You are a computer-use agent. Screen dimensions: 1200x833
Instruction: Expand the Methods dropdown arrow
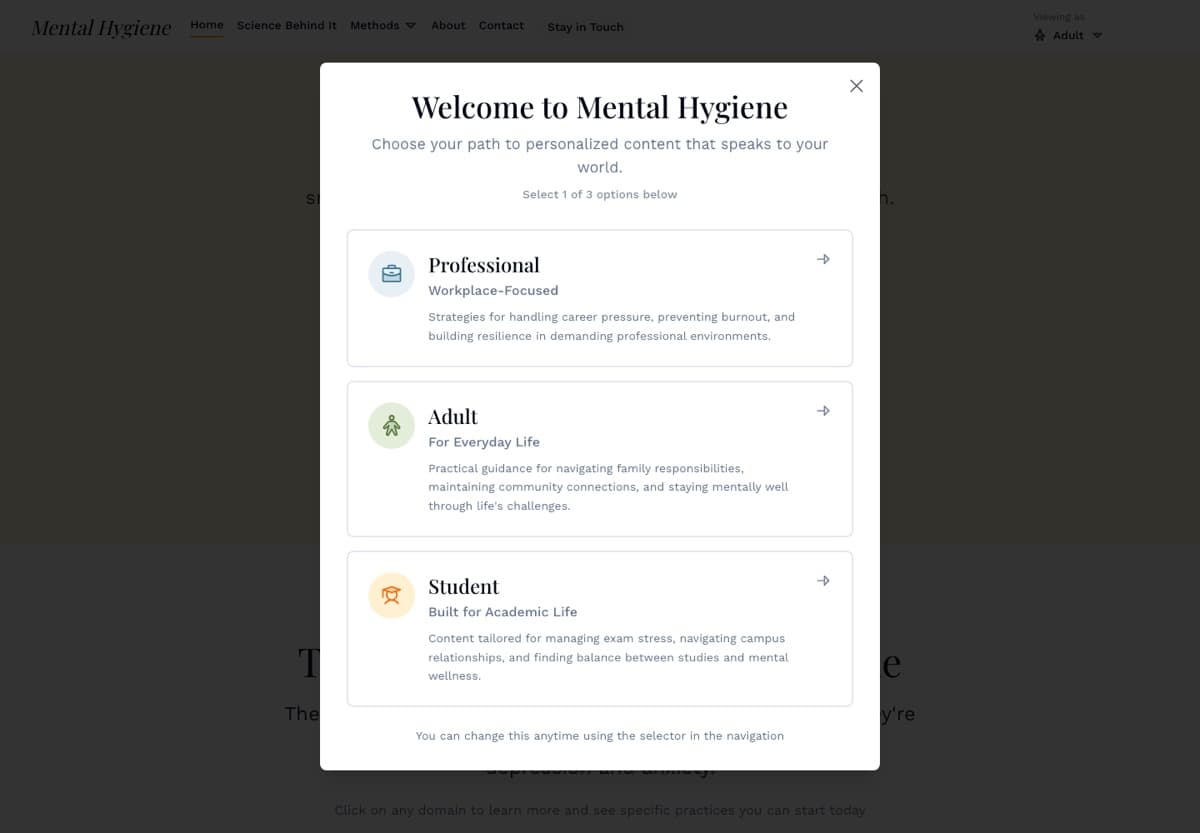coord(410,26)
